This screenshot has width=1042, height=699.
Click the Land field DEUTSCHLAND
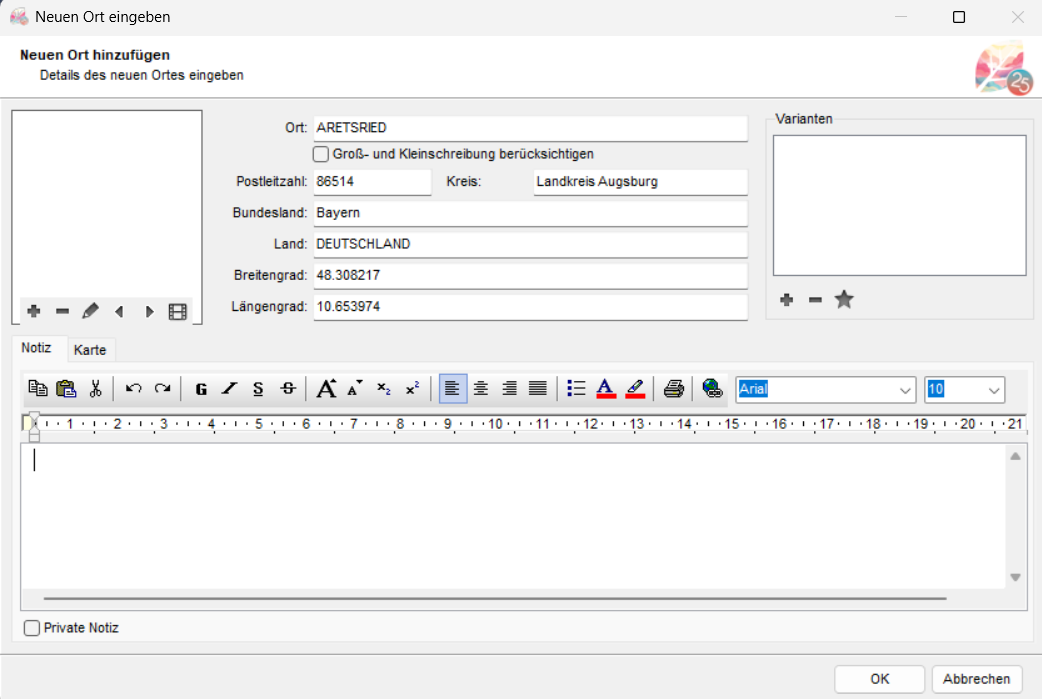530,245
